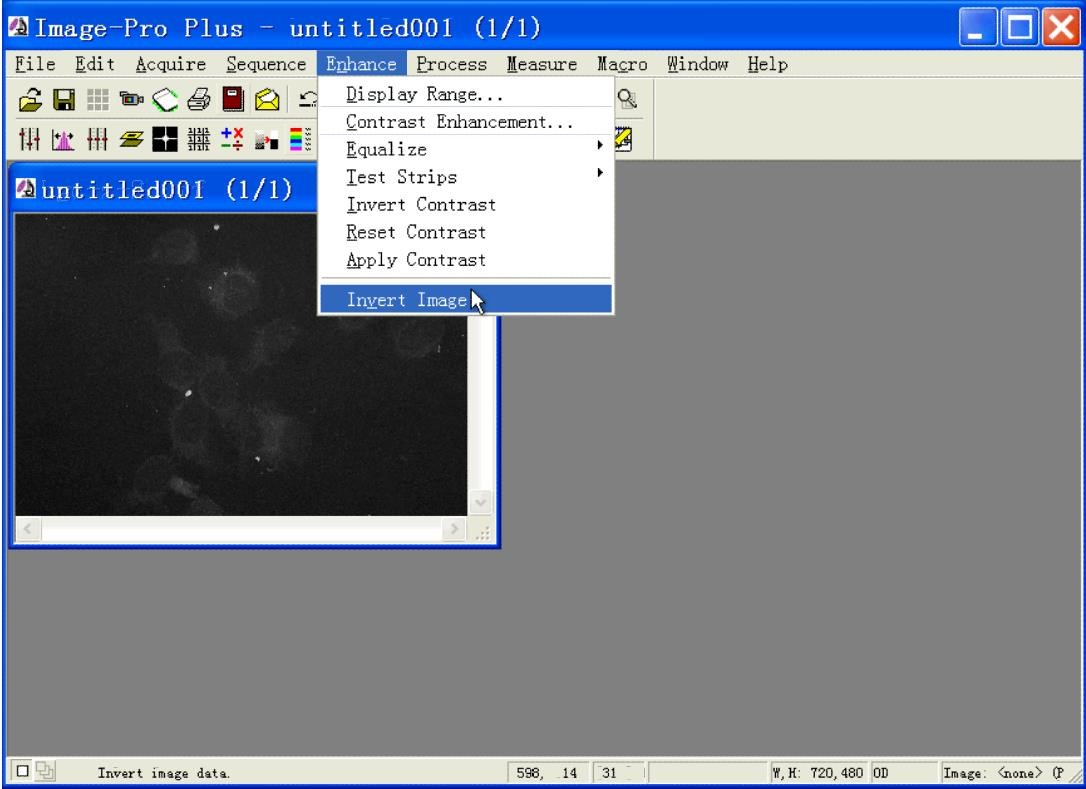Click the image window resize grip
Image resolution: width=1086 pixels, height=789 pixels.
pyautogui.click(x=482, y=531)
